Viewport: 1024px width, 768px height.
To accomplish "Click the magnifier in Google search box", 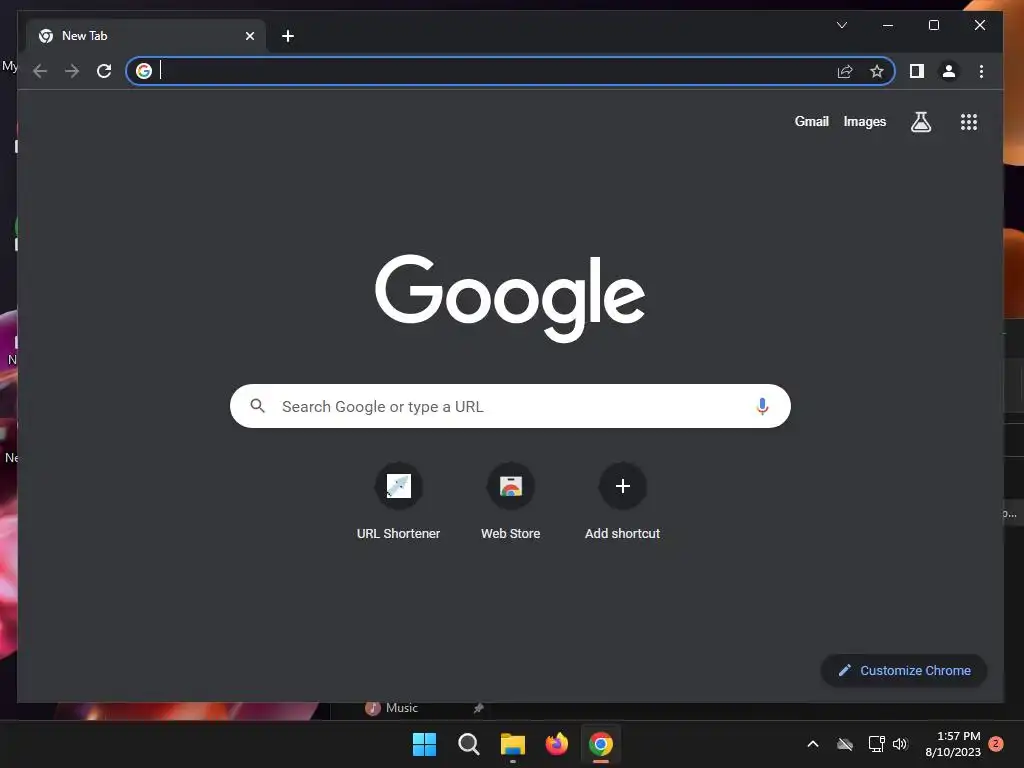I will [x=258, y=406].
